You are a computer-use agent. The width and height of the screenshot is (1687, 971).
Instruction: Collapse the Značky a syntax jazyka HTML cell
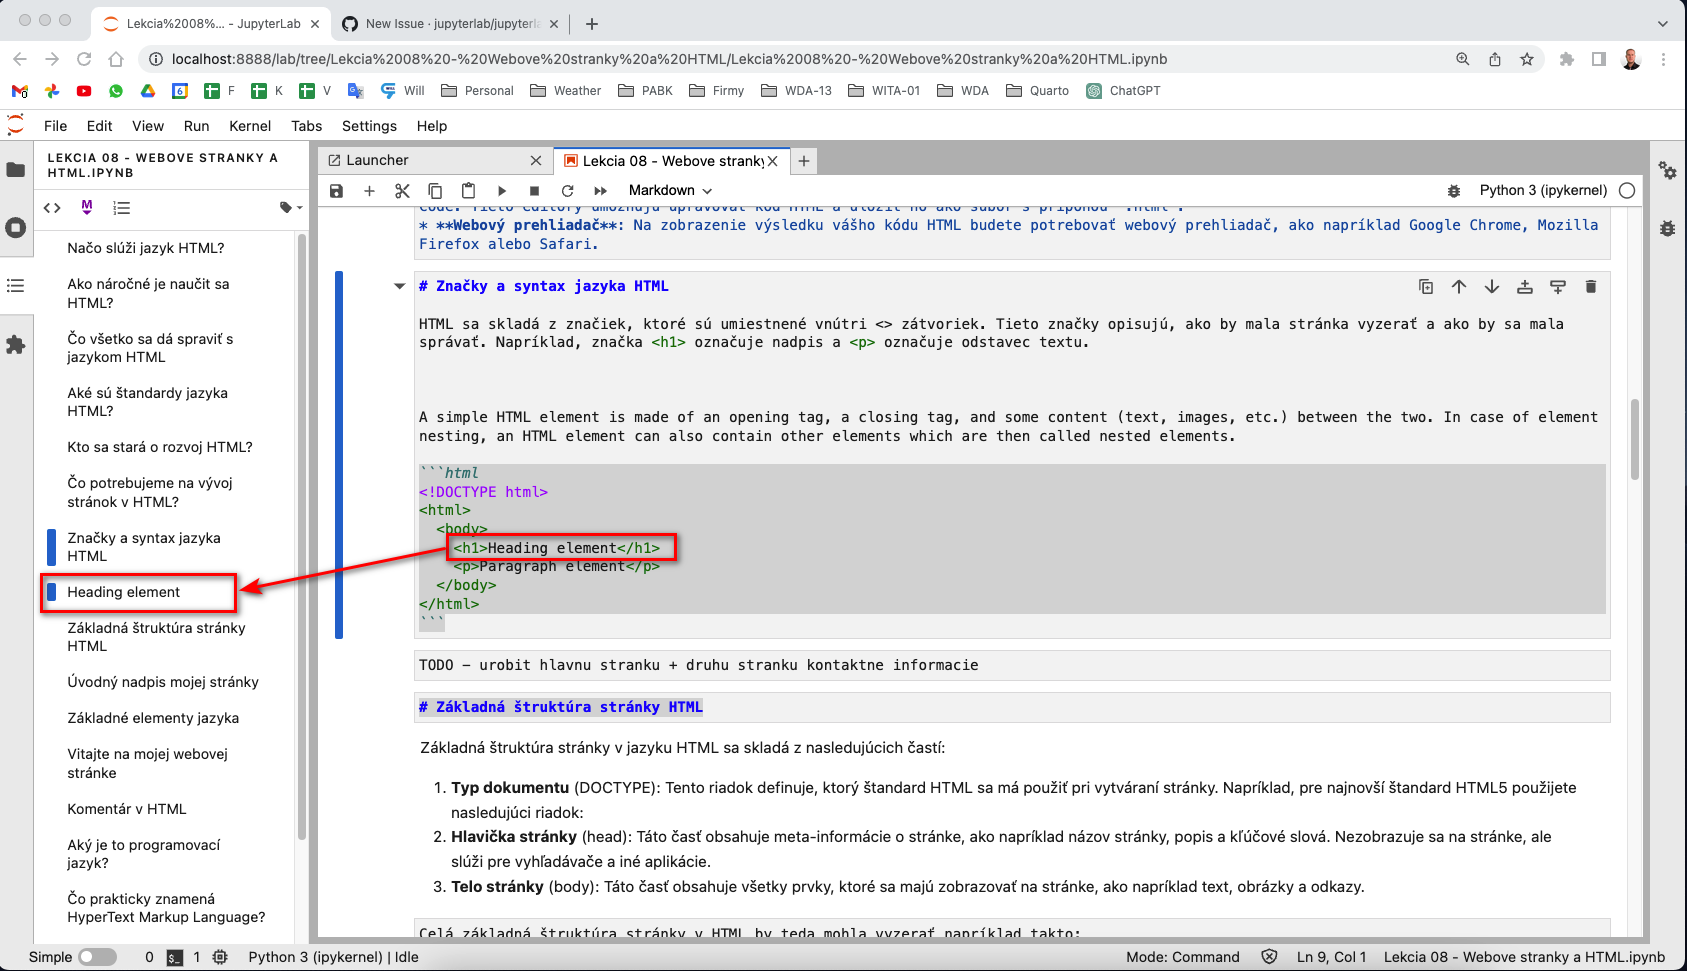pos(399,286)
